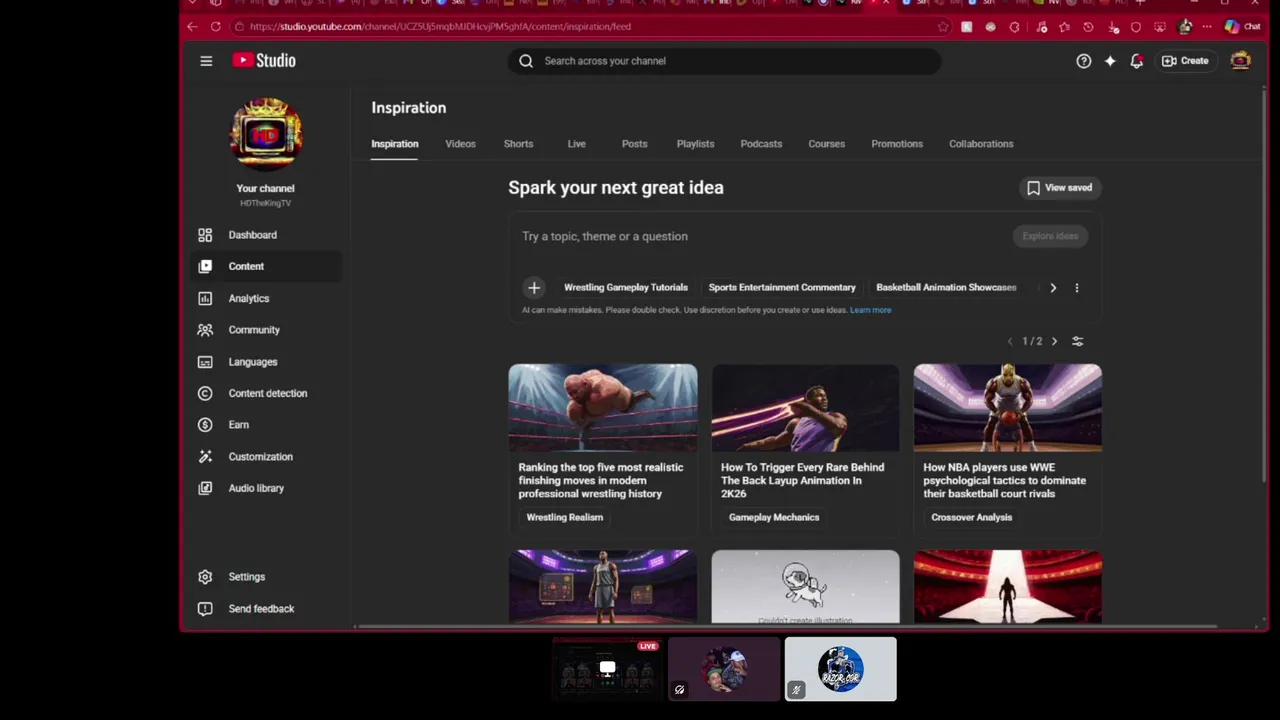Open the NBA players WWE tactics thumbnail
Screen dimensions: 1280x720
pos(1008,408)
